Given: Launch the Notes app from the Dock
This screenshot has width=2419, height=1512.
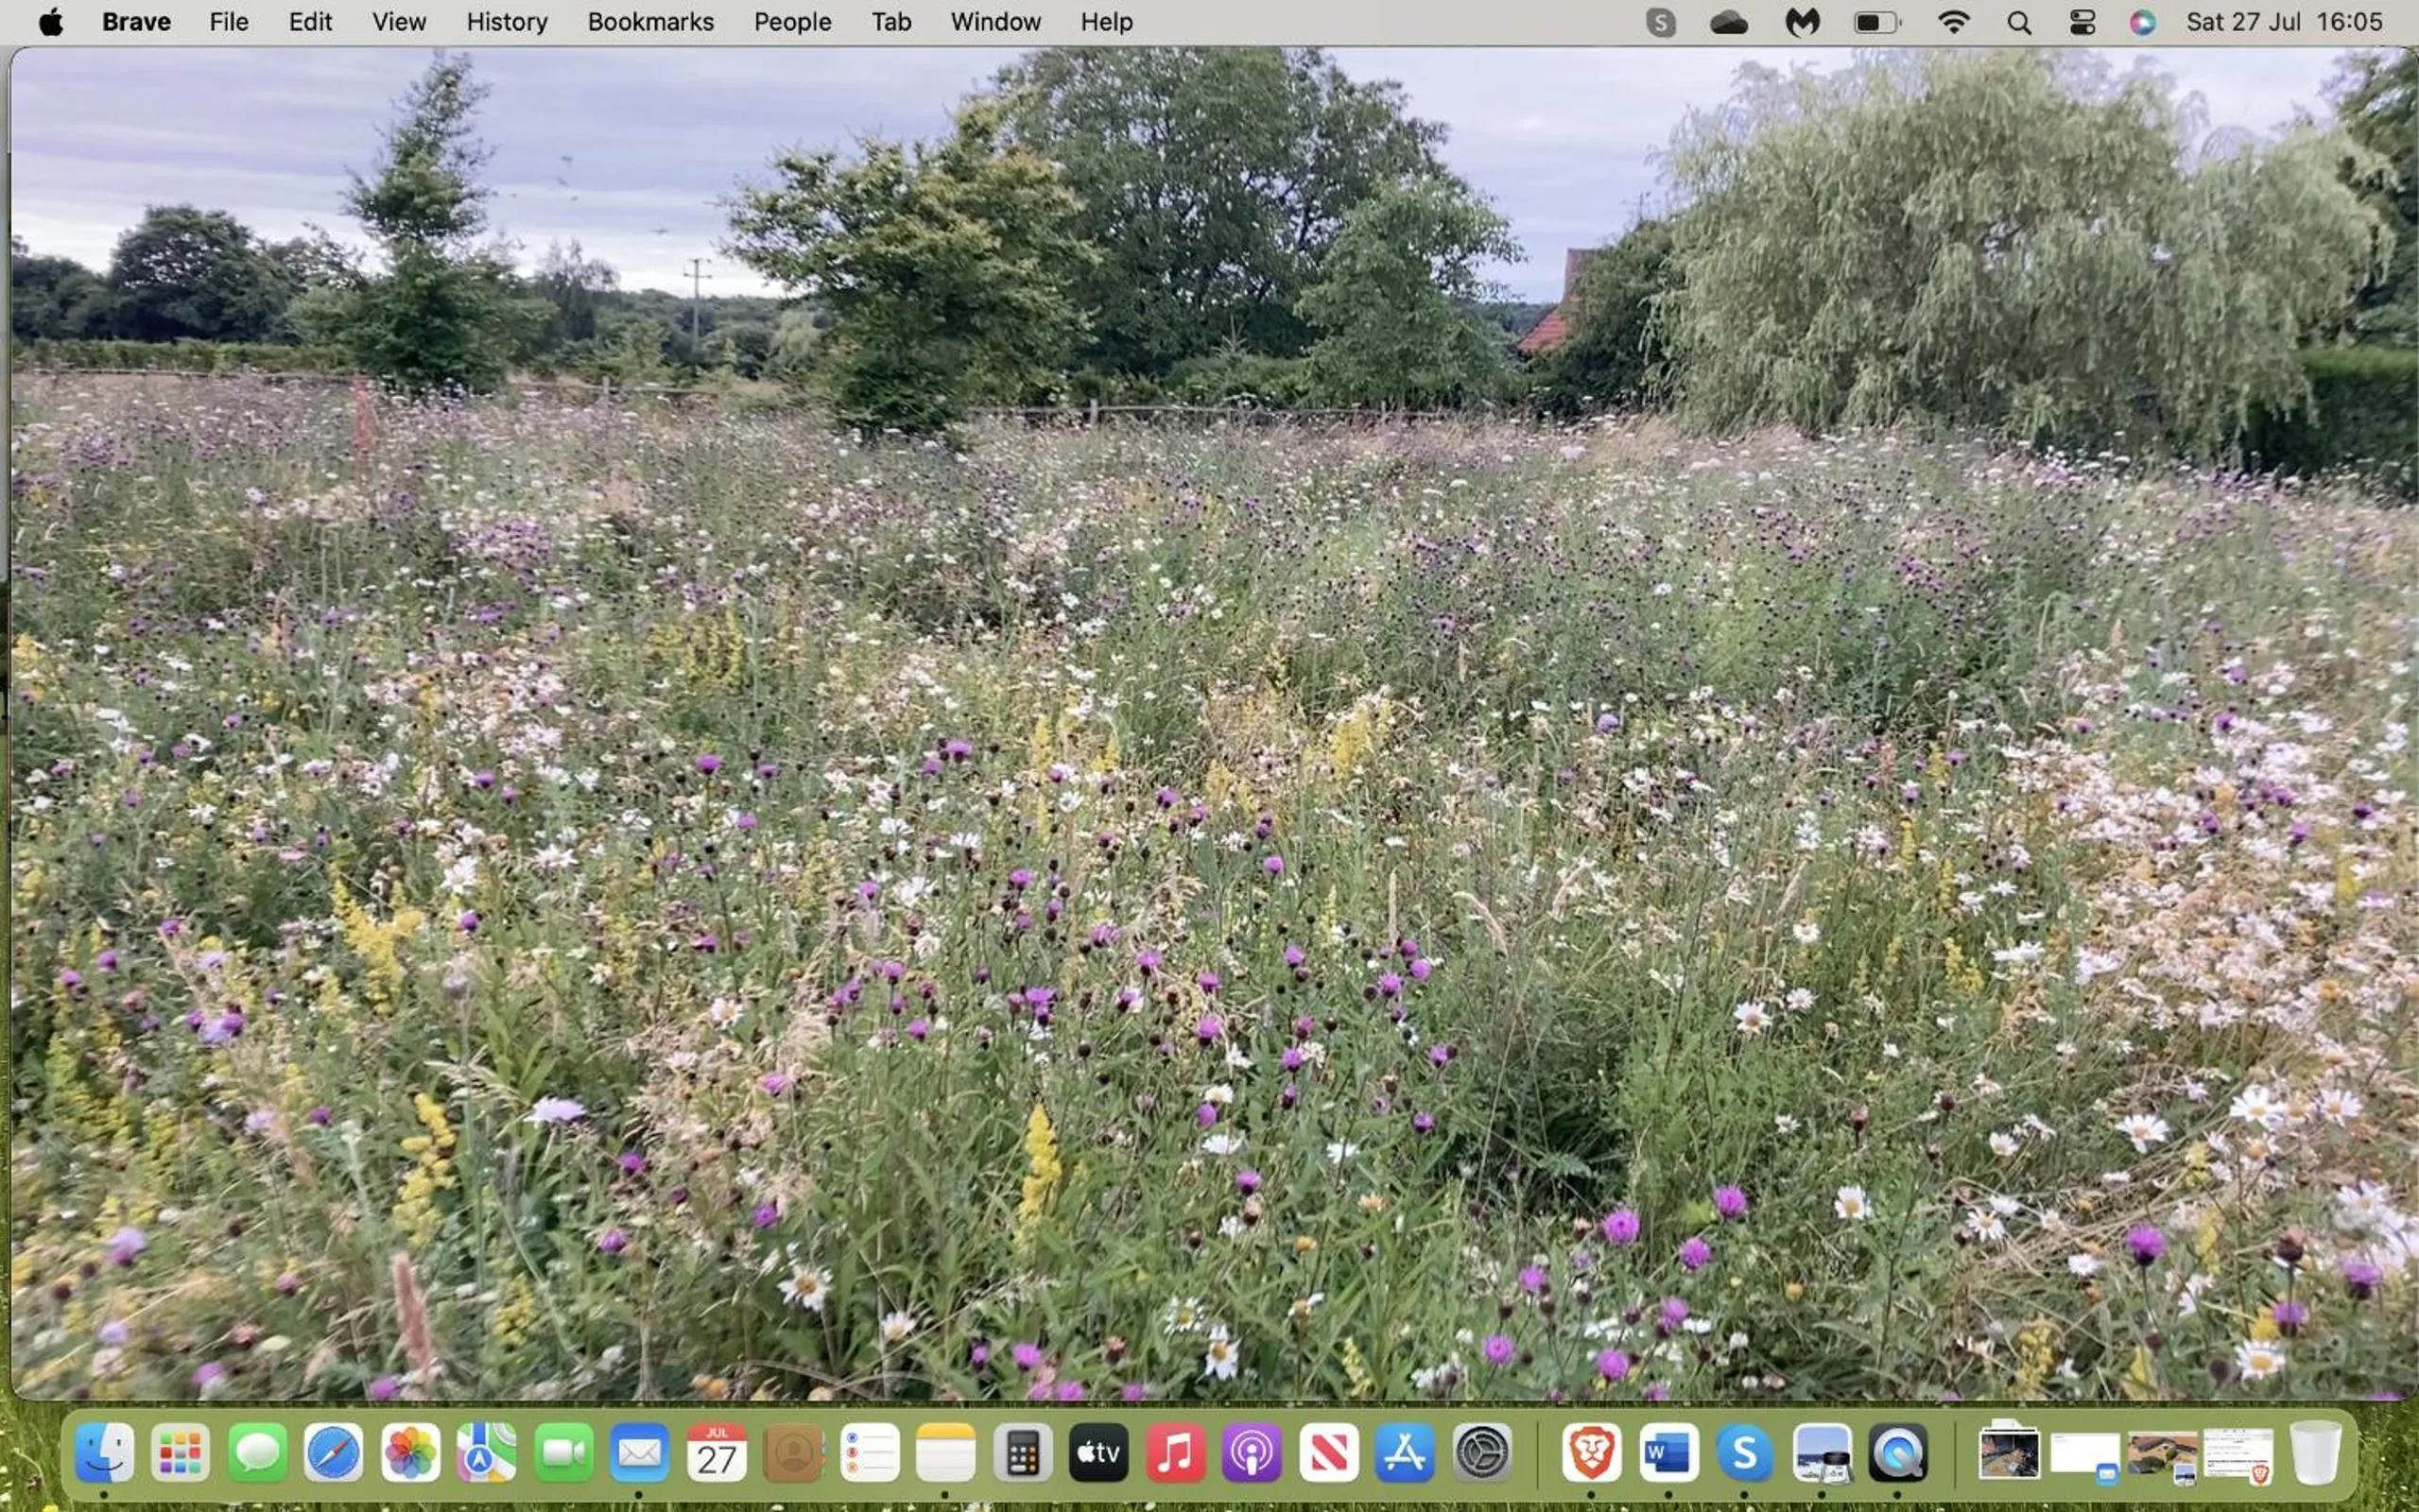Looking at the screenshot, I should [947, 1453].
